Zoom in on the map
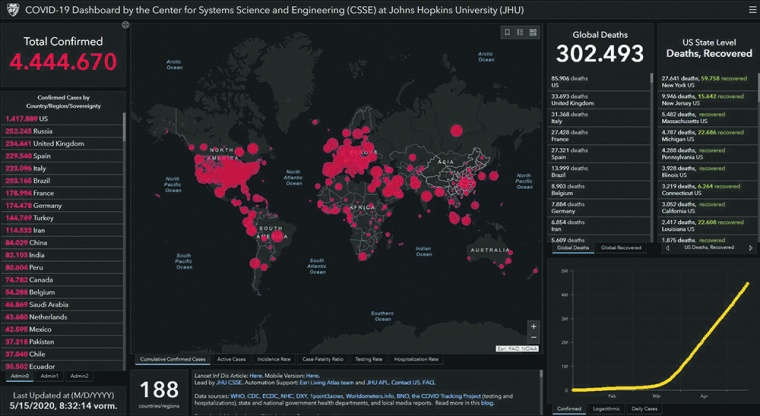The image size is (760, 416). (533, 326)
